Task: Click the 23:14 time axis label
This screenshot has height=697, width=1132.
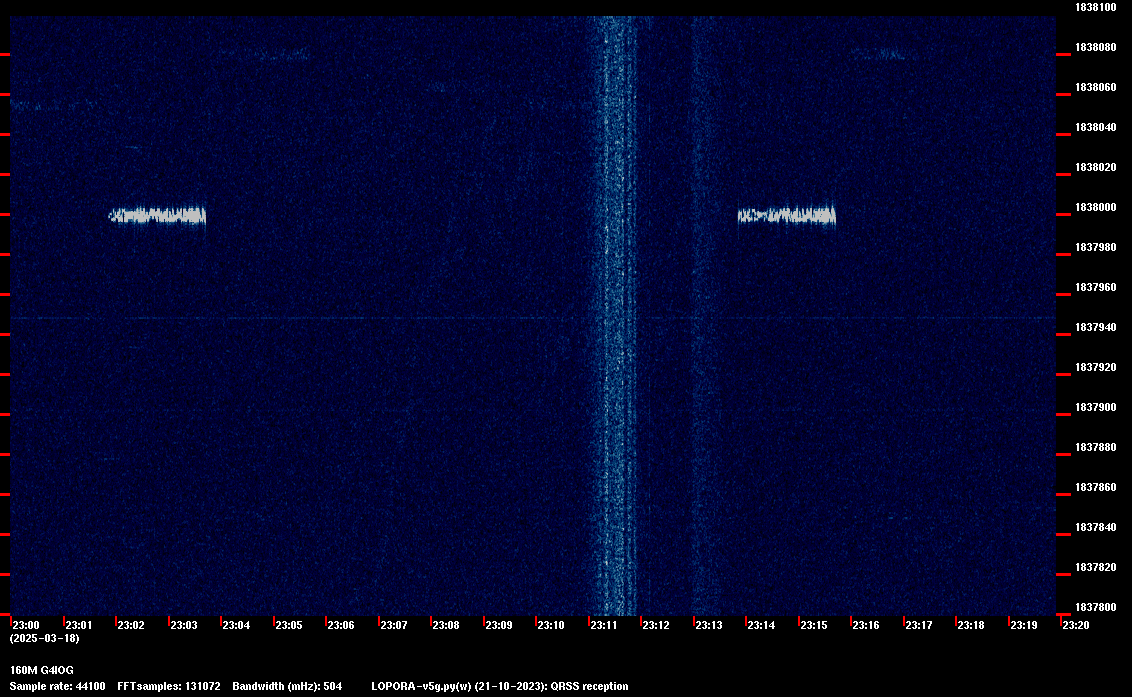Action: [761, 625]
